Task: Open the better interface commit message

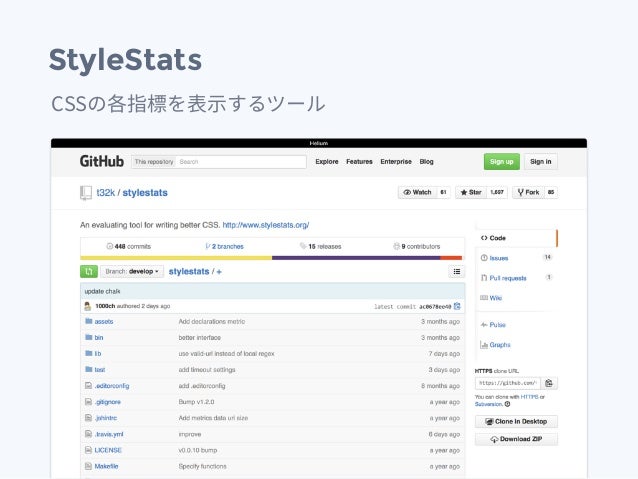Action: [x=199, y=337]
